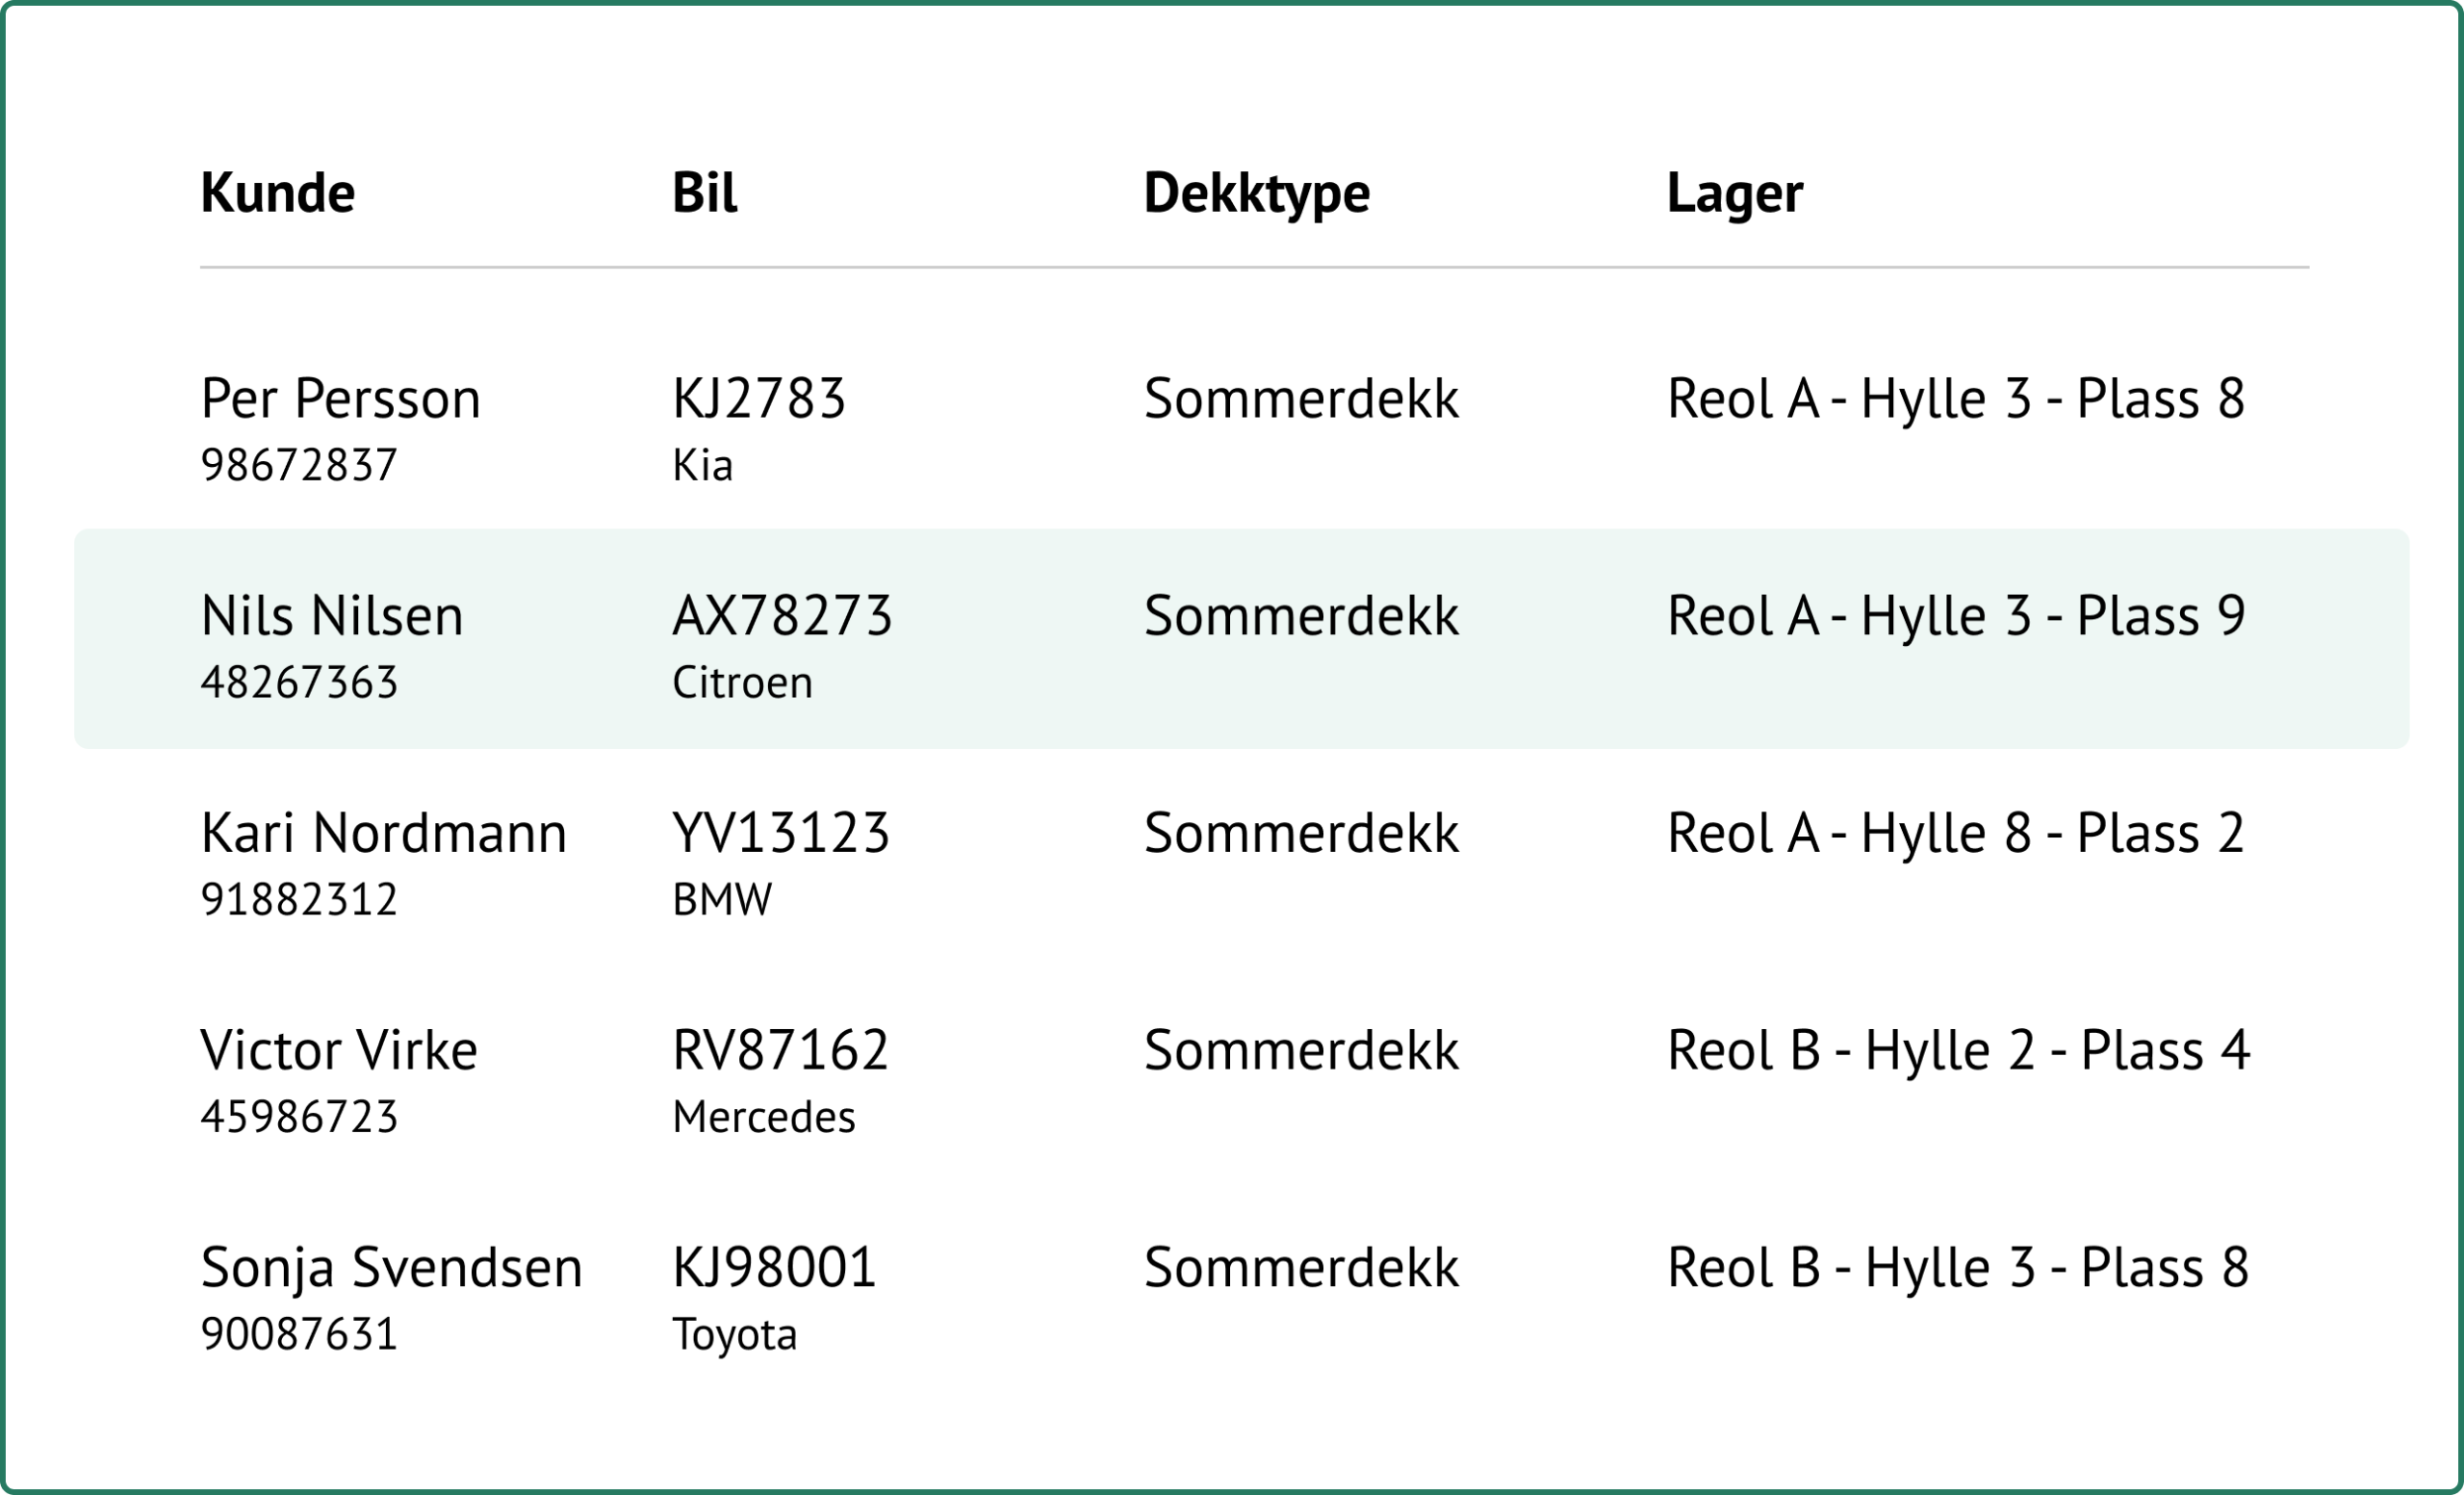Click the Kunde column header
2464x1495 pixels.
pos(277,192)
